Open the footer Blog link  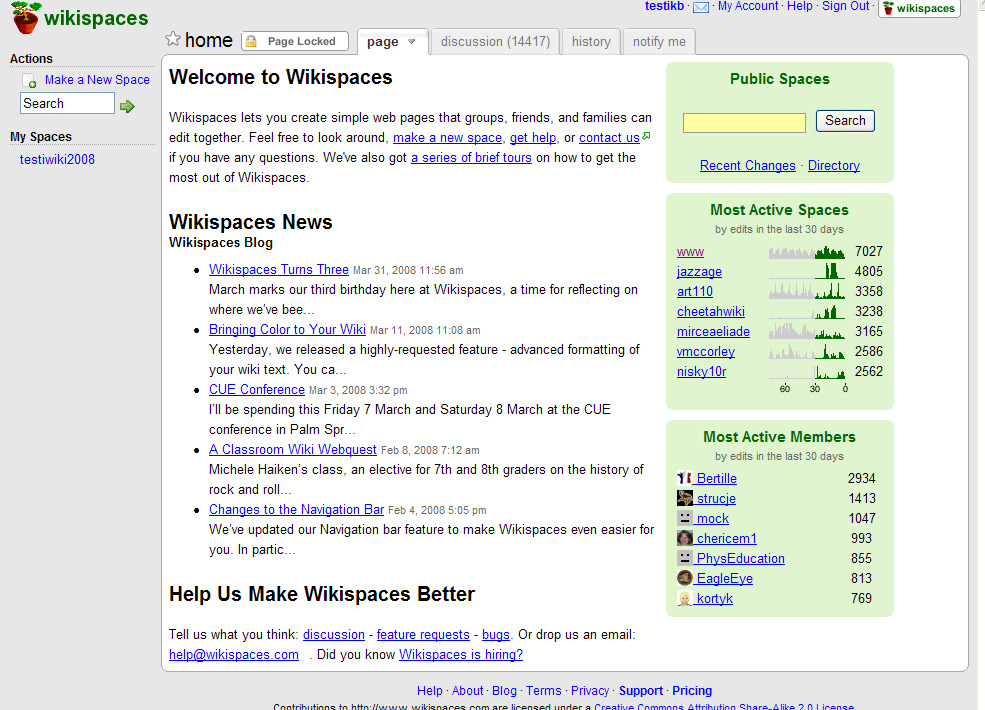tap(504, 691)
